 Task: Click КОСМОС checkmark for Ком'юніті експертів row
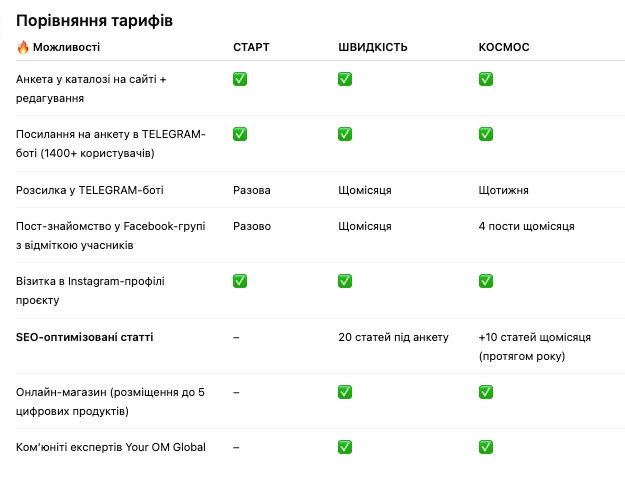pos(486,447)
